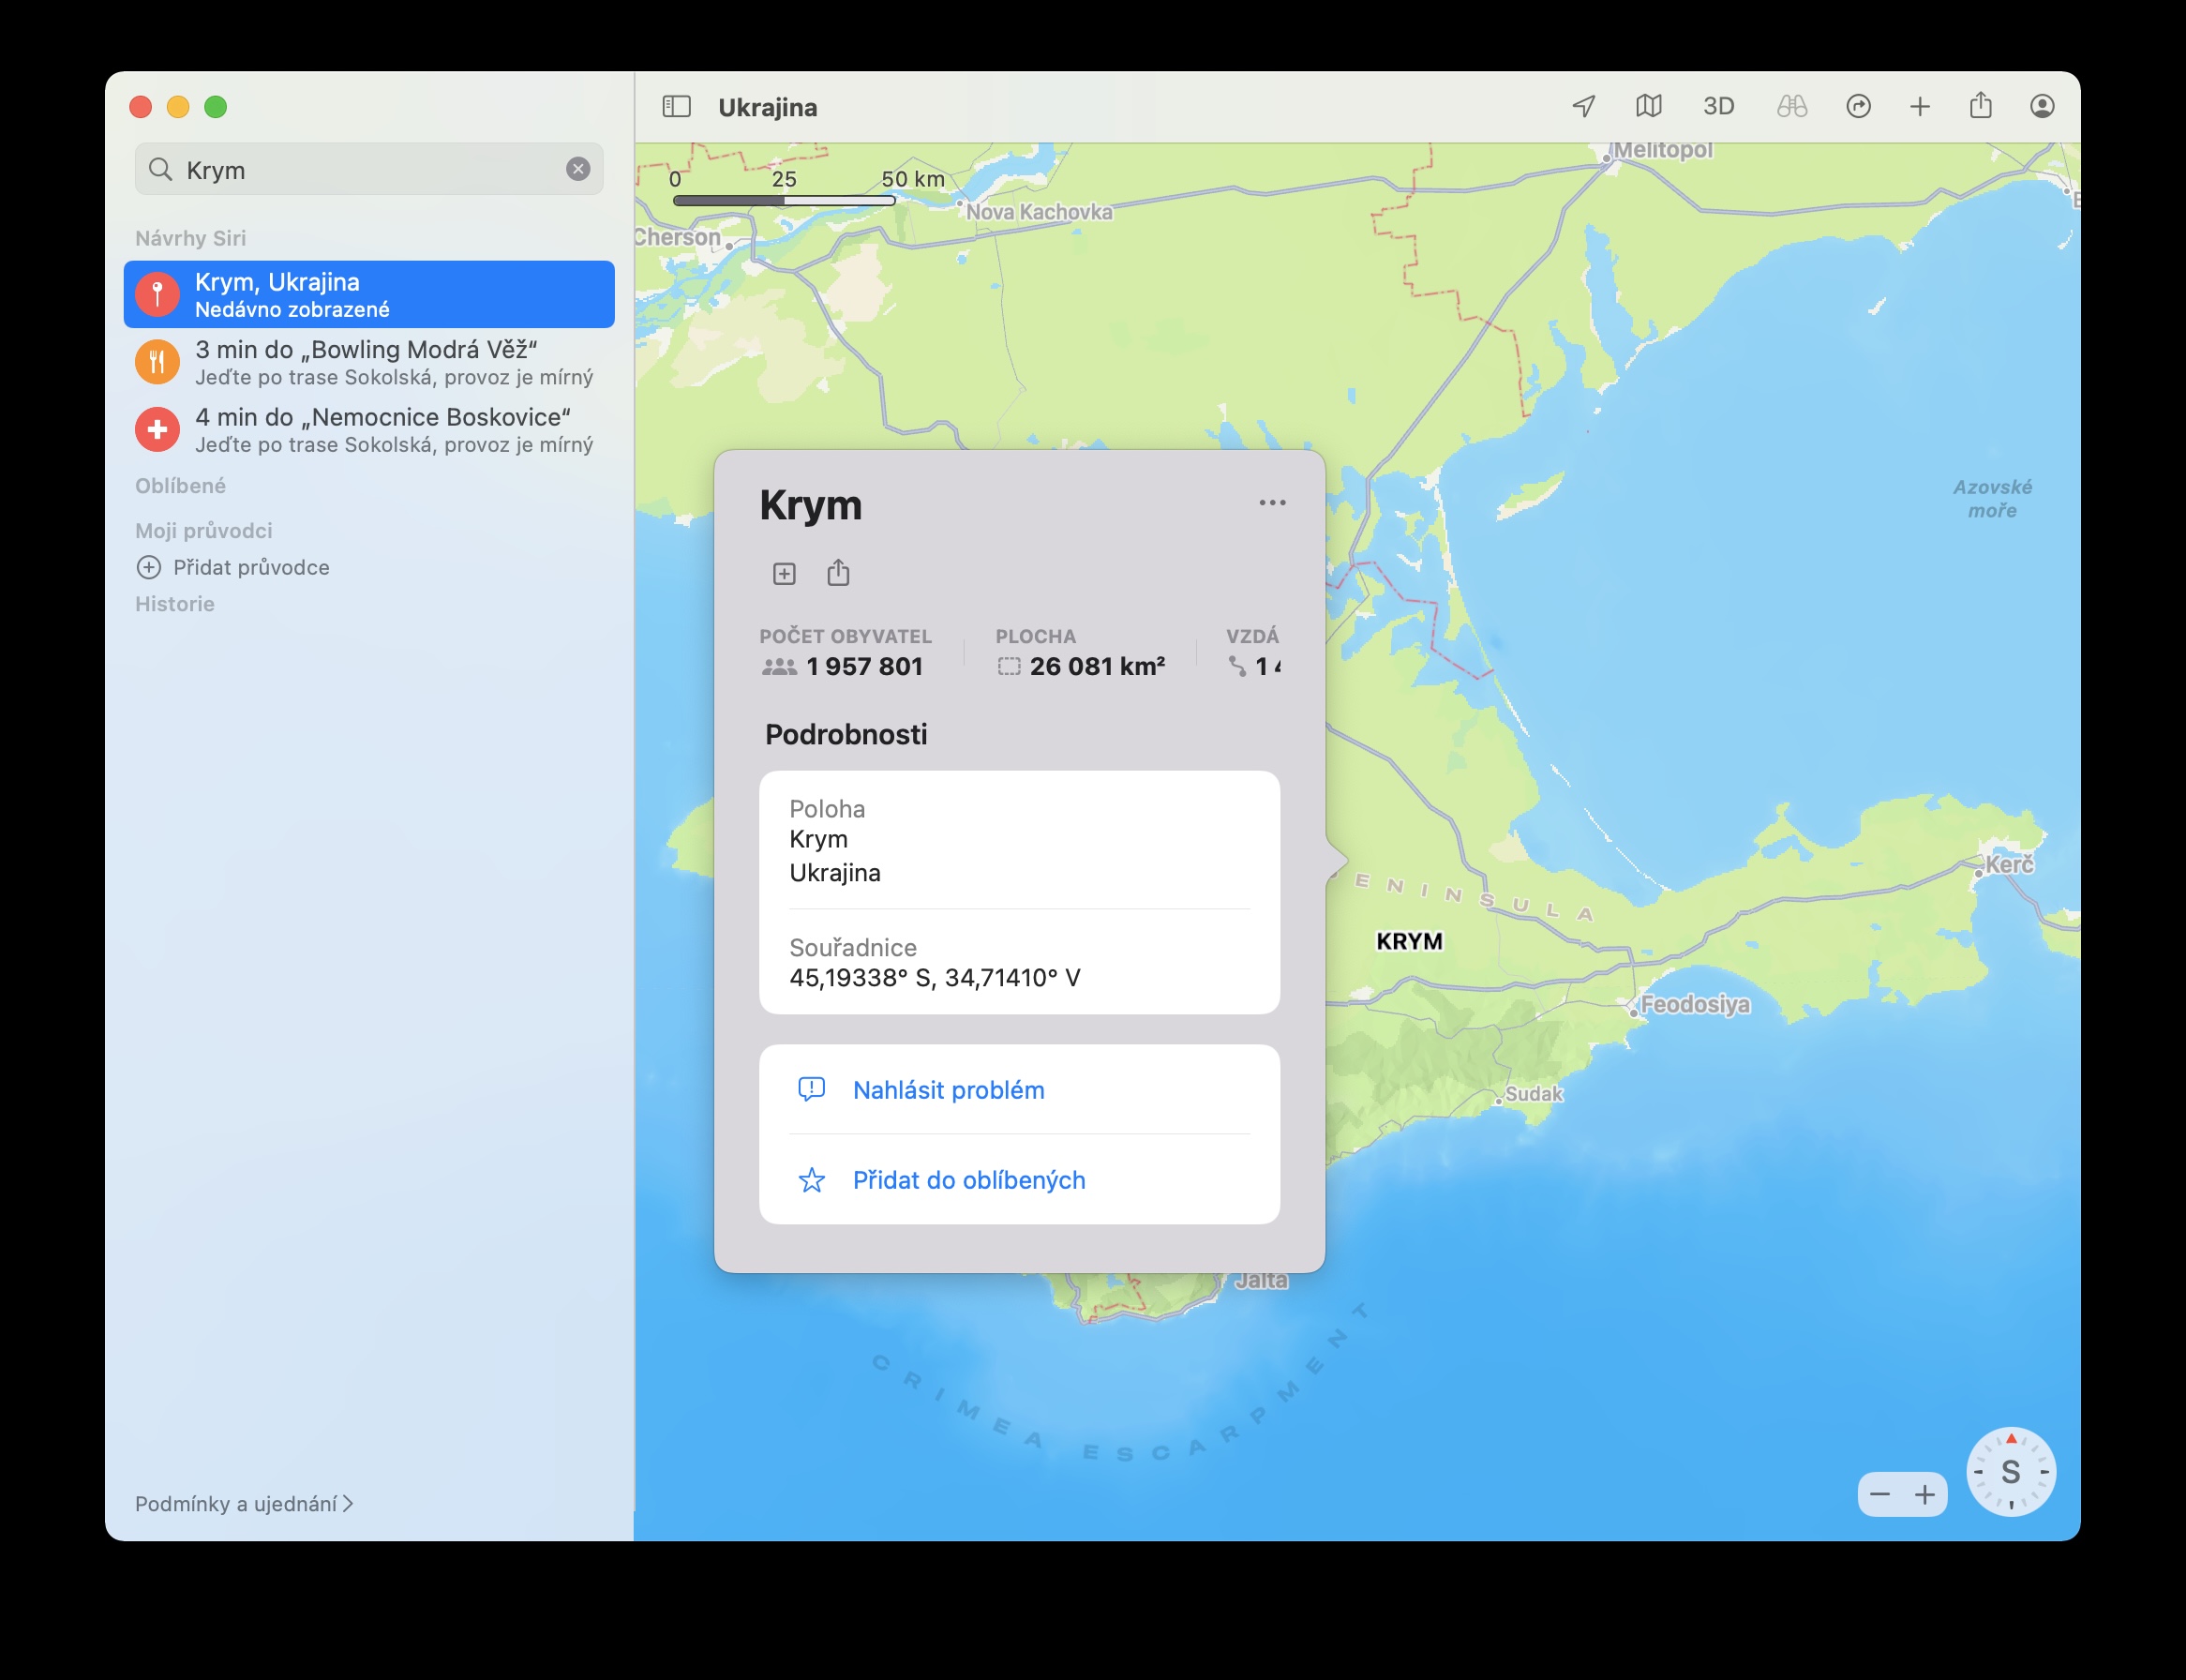Zoom in the map with plus button
Viewport: 2186px width, 1680px height.
click(1924, 1495)
